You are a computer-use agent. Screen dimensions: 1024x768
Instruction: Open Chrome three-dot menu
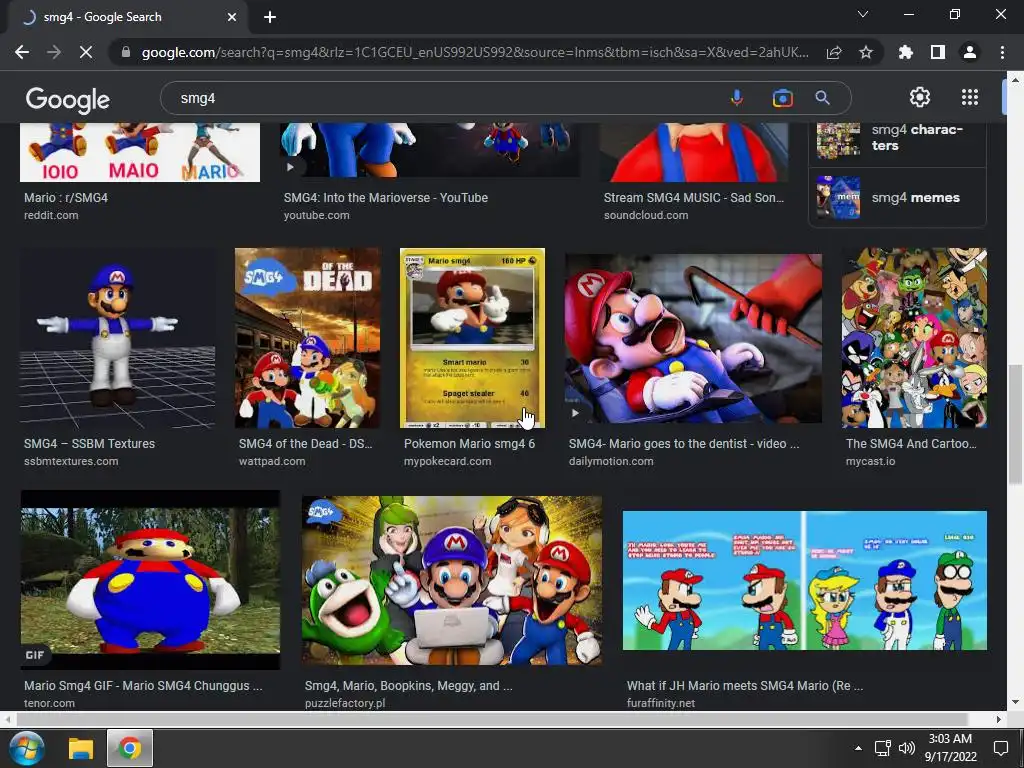(x=1002, y=52)
